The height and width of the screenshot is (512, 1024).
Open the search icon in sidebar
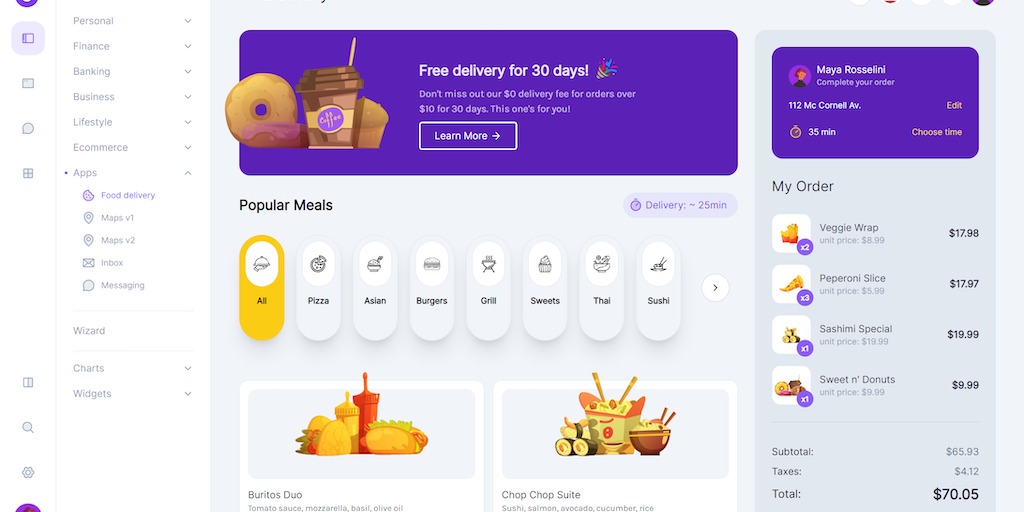(x=28, y=427)
